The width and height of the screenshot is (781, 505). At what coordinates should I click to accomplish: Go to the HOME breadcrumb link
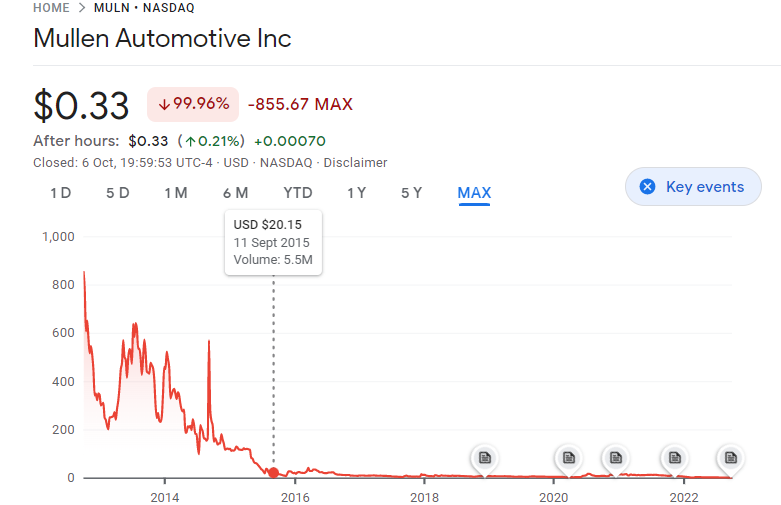51,8
